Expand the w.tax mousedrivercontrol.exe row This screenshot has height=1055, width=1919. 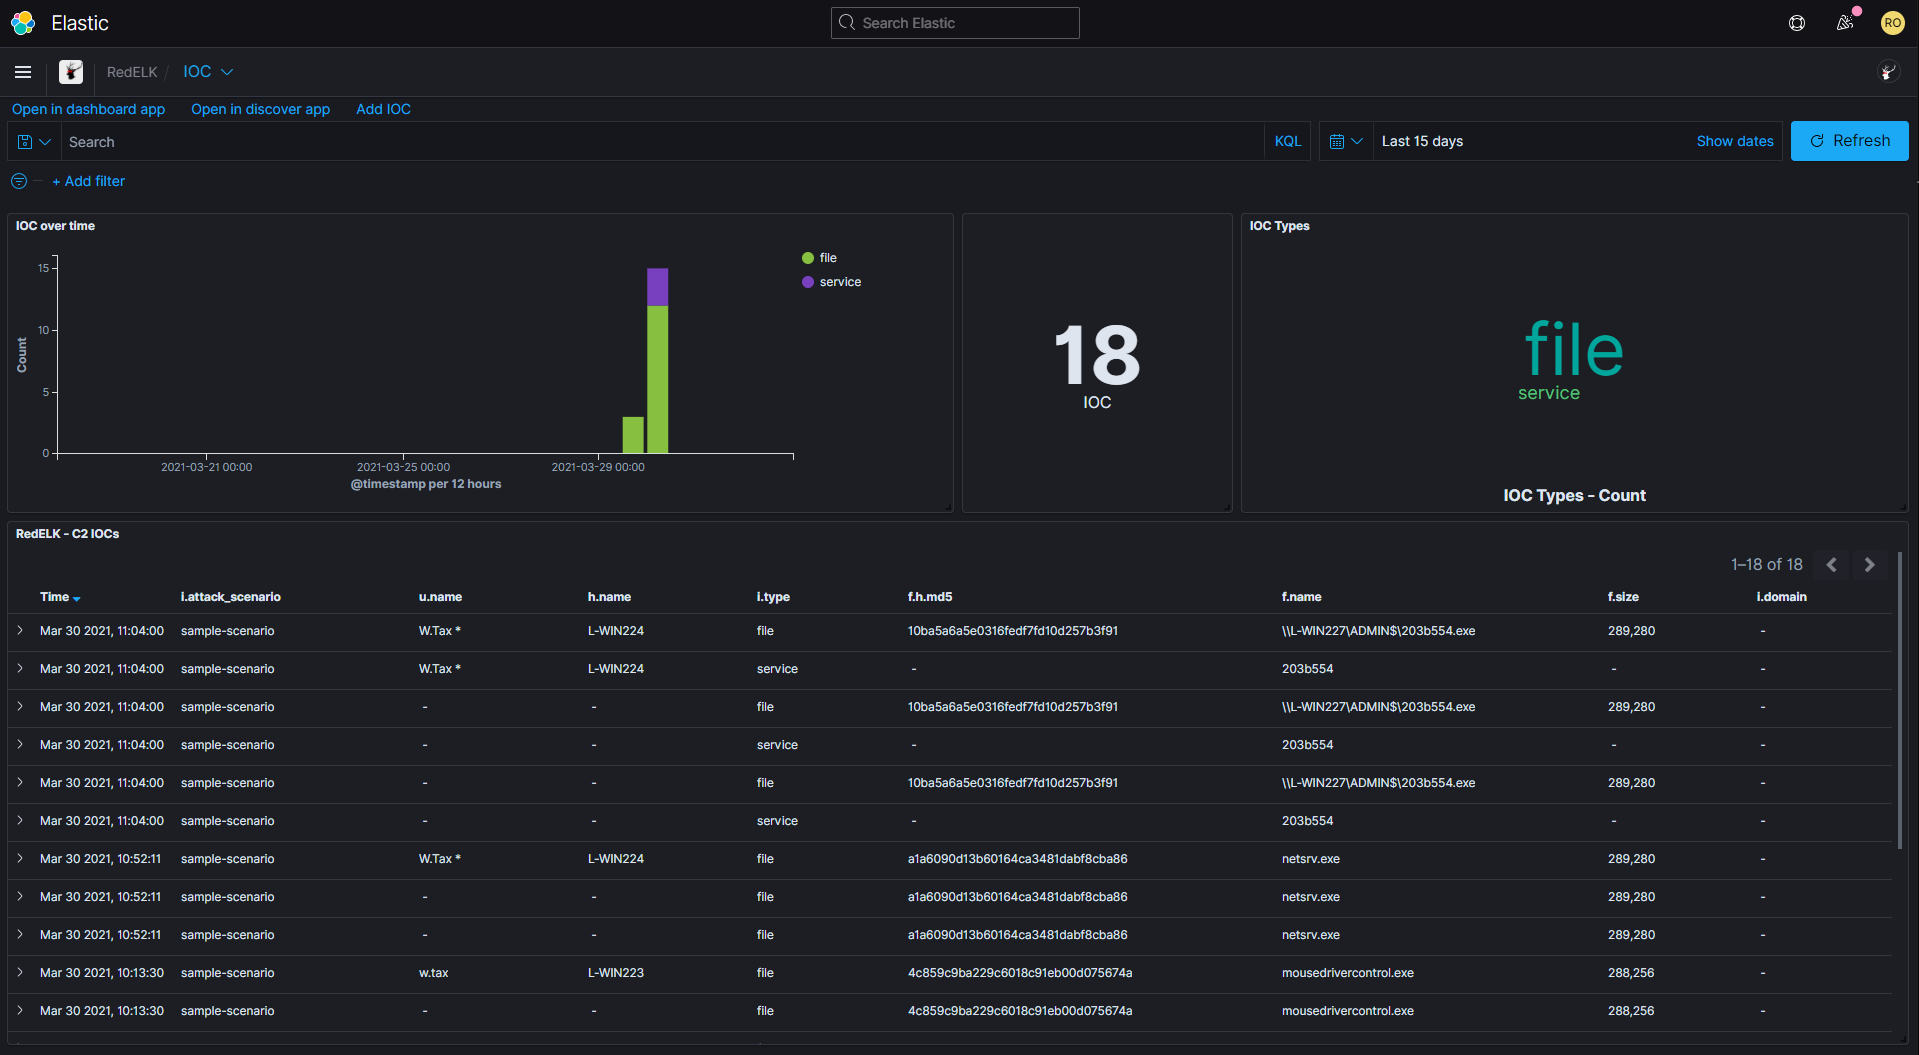[x=20, y=973]
